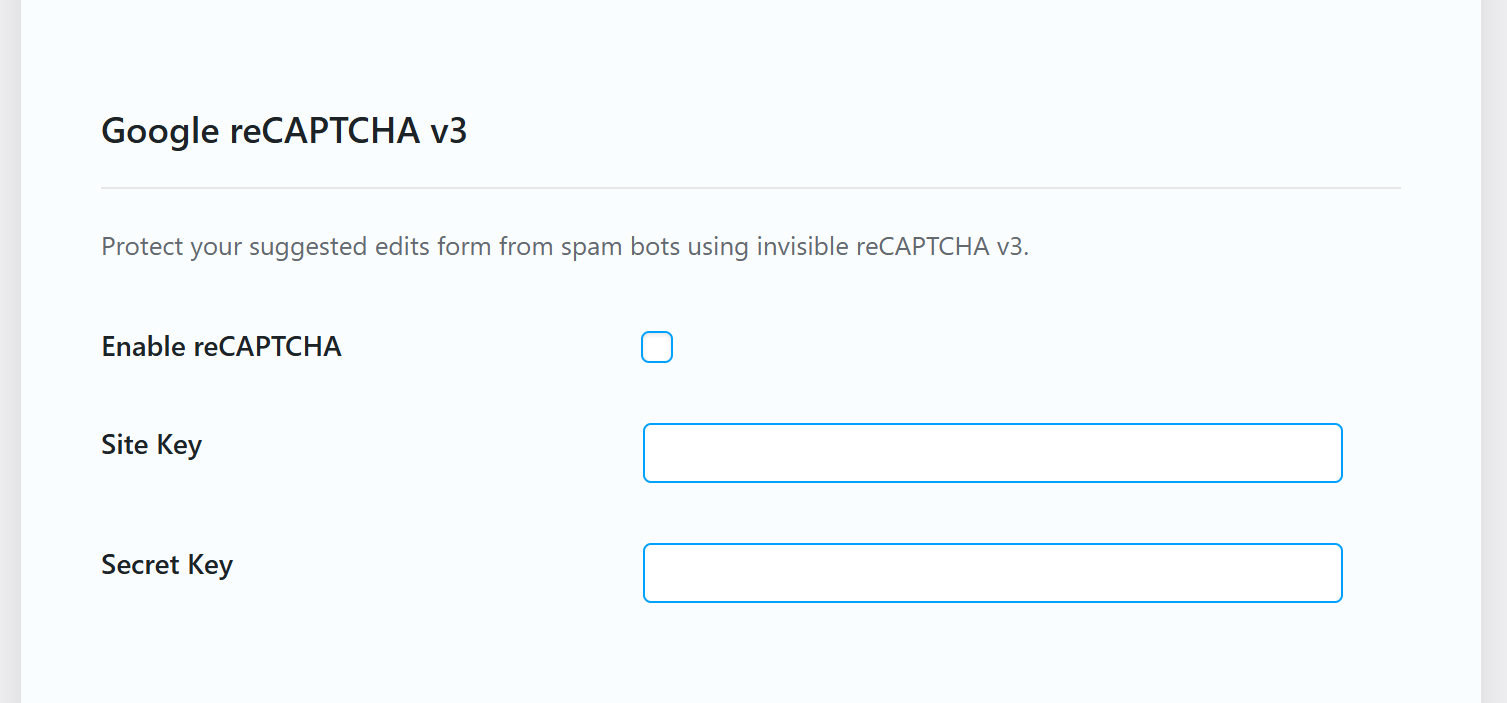Viewport: 1507px width, 703px height.
Task: Click the gray margin left of the settings panel
Action: tap(10, 350)
